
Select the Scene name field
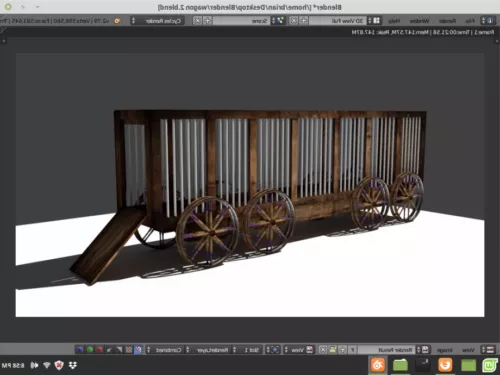(241, 21)
